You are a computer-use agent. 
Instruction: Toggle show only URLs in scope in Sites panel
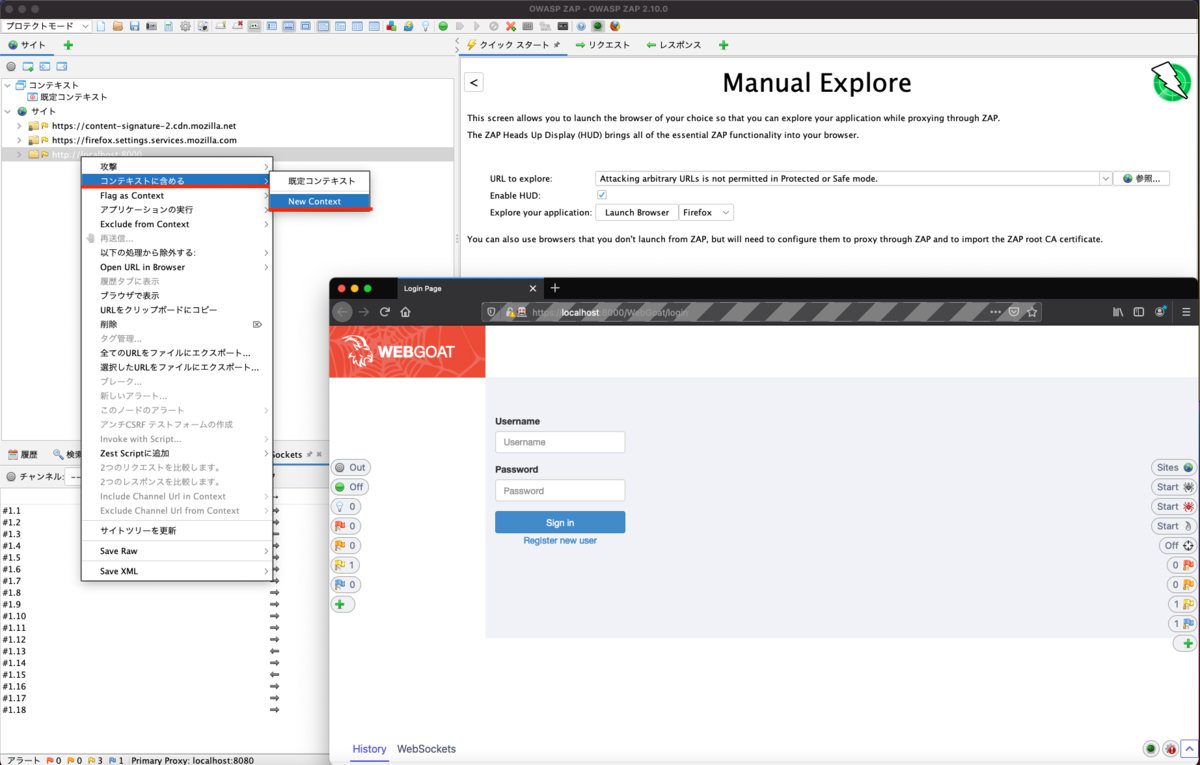click(x=11, y=66)
